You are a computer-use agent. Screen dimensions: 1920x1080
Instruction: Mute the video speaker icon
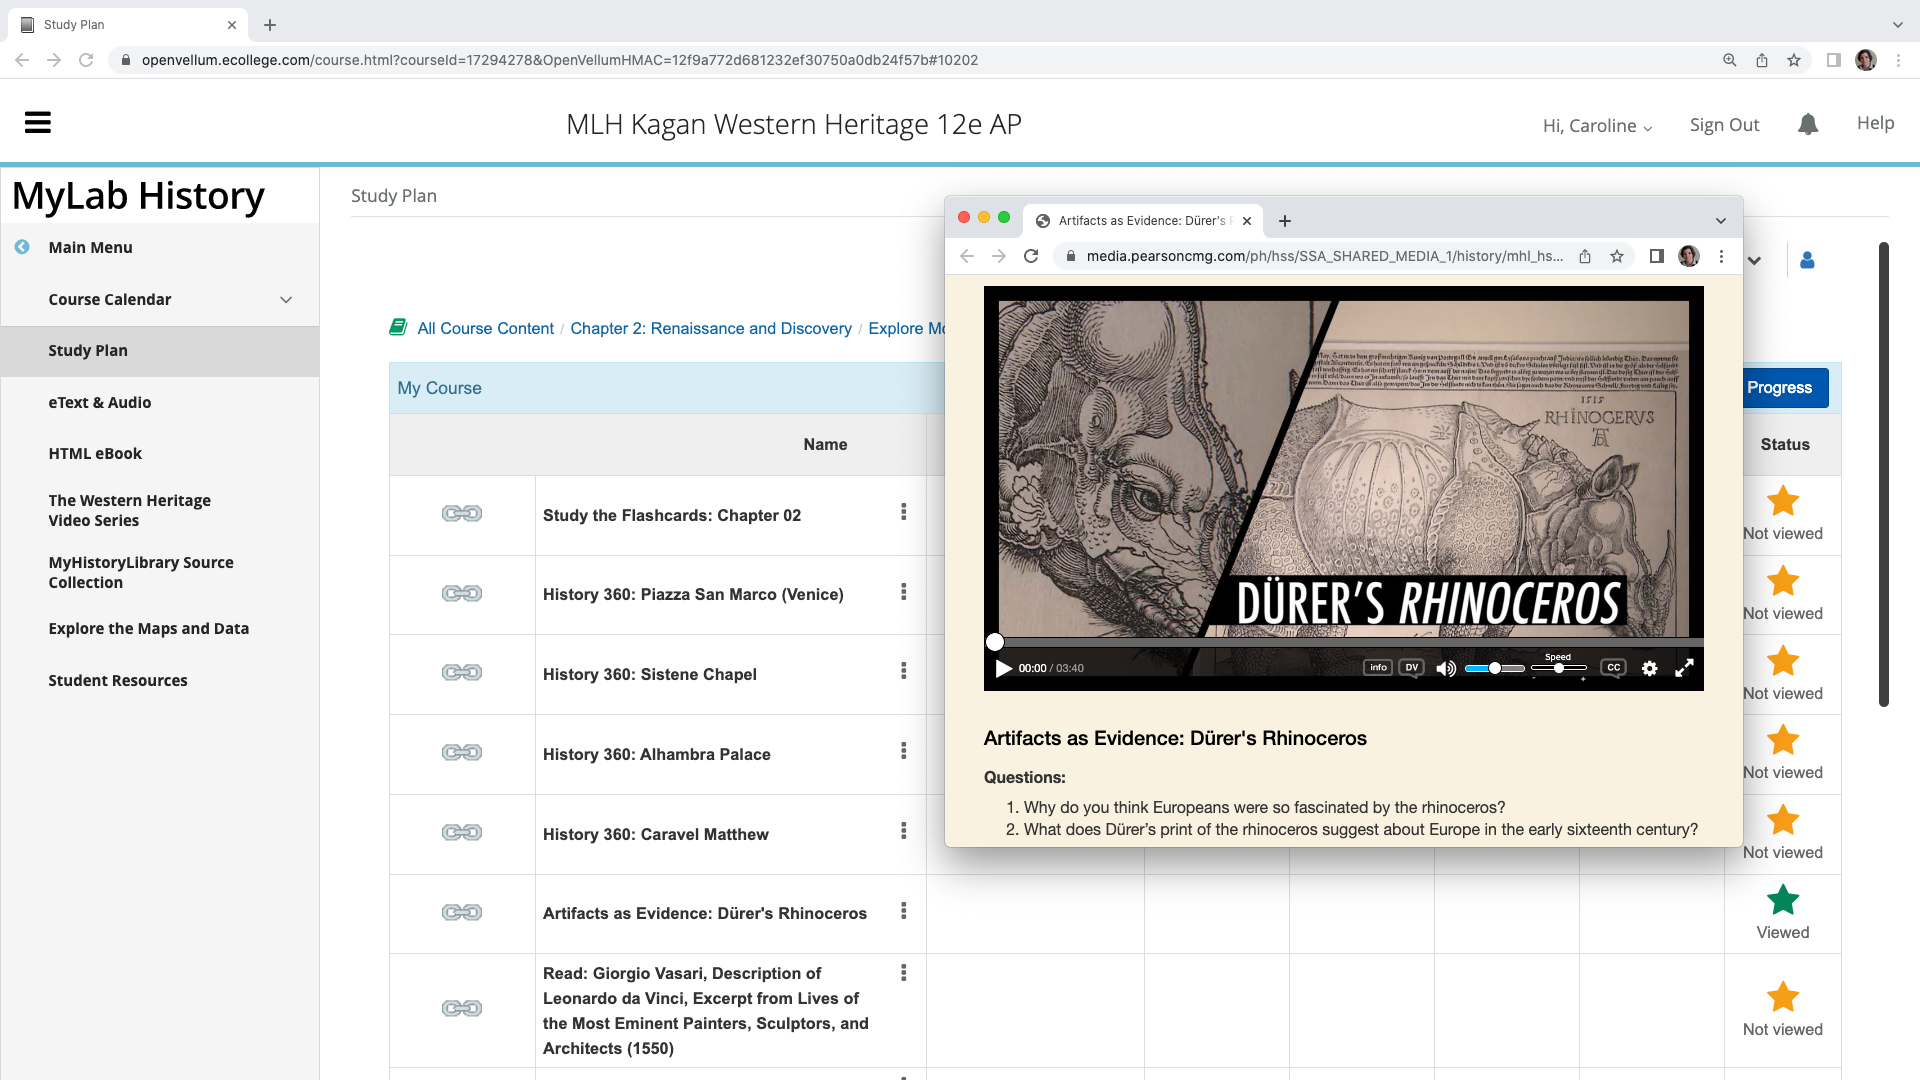[x=1445, y=668]
